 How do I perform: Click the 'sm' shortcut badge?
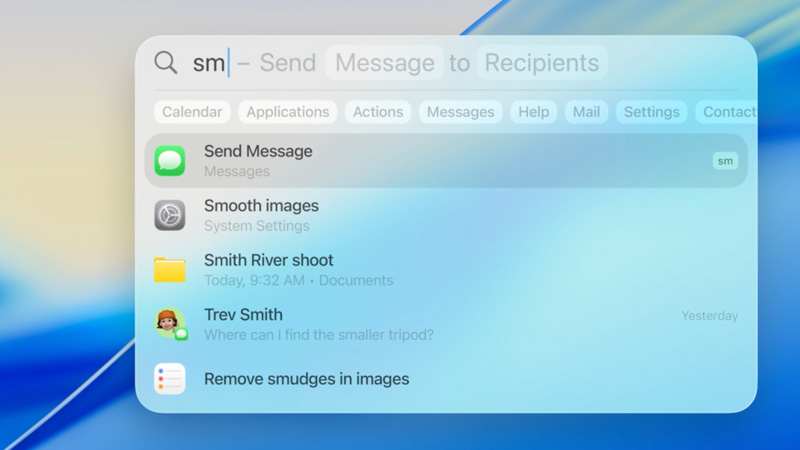(x=725, y=161)
